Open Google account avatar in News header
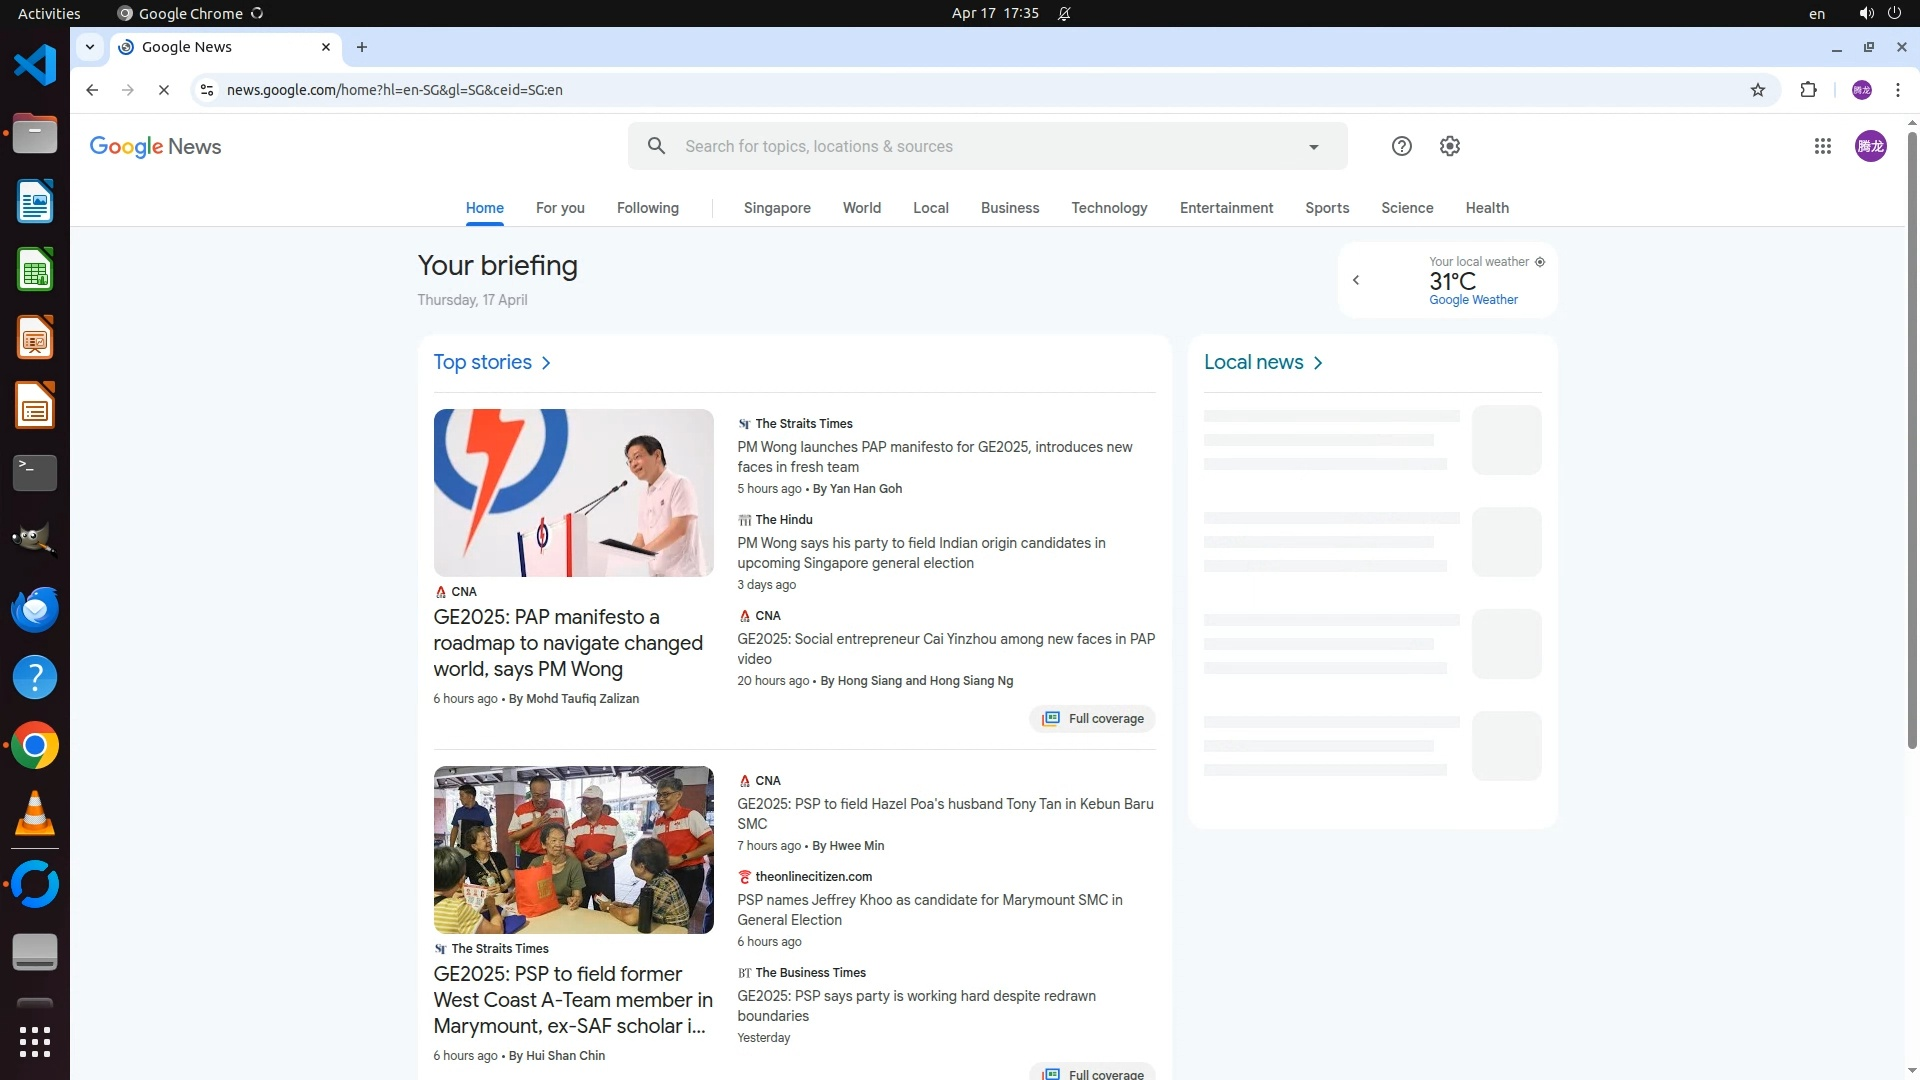 click(x=1870, y=146)
